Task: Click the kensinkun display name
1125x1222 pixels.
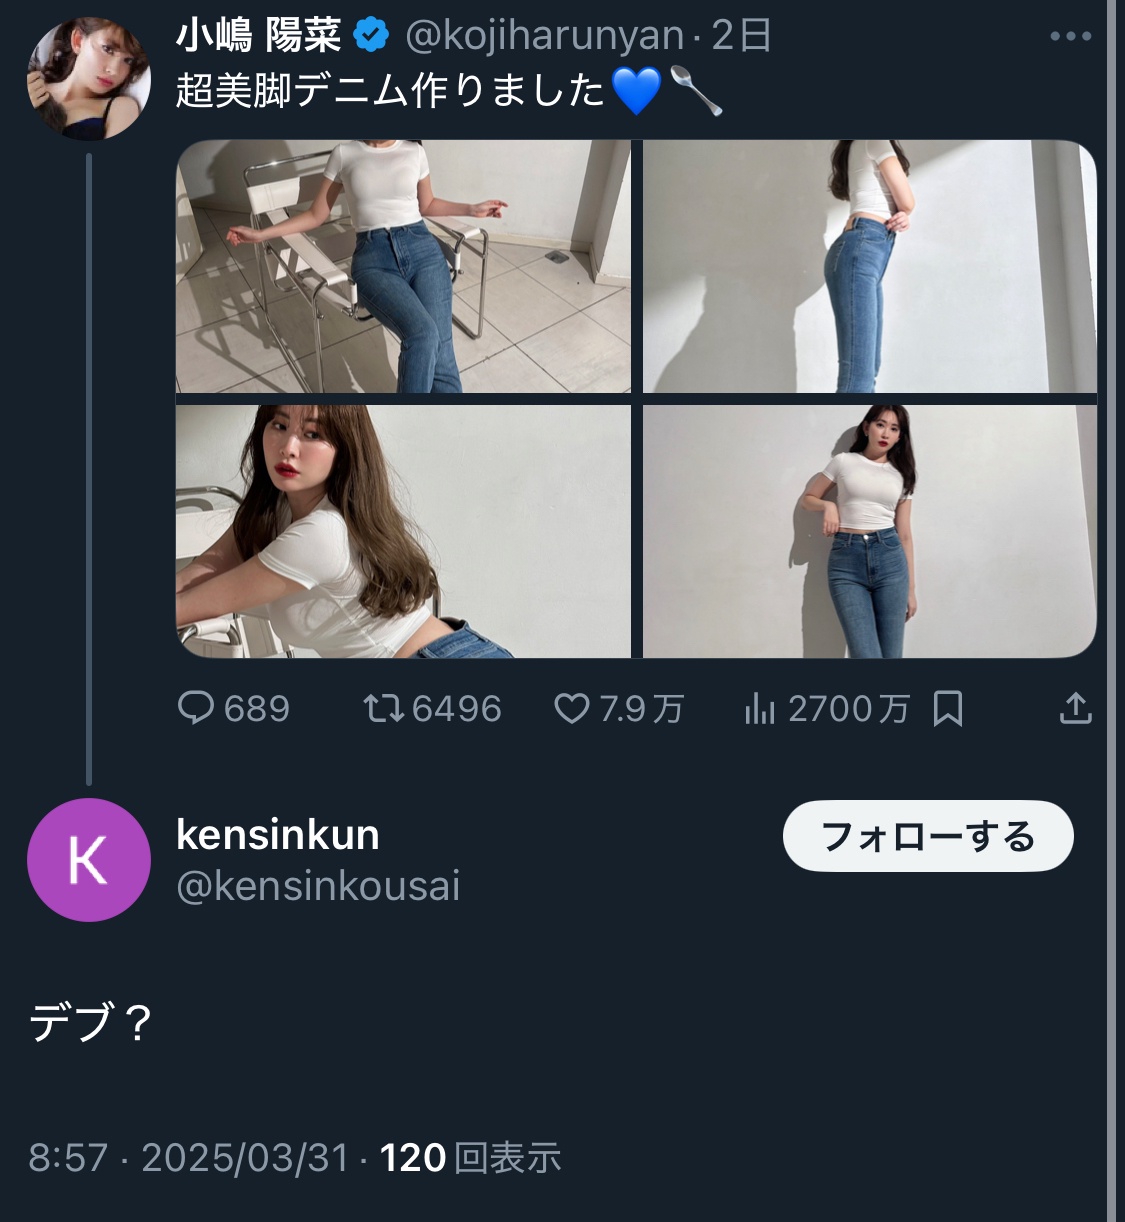Action: pyautogui.click(x=278, y=834)
